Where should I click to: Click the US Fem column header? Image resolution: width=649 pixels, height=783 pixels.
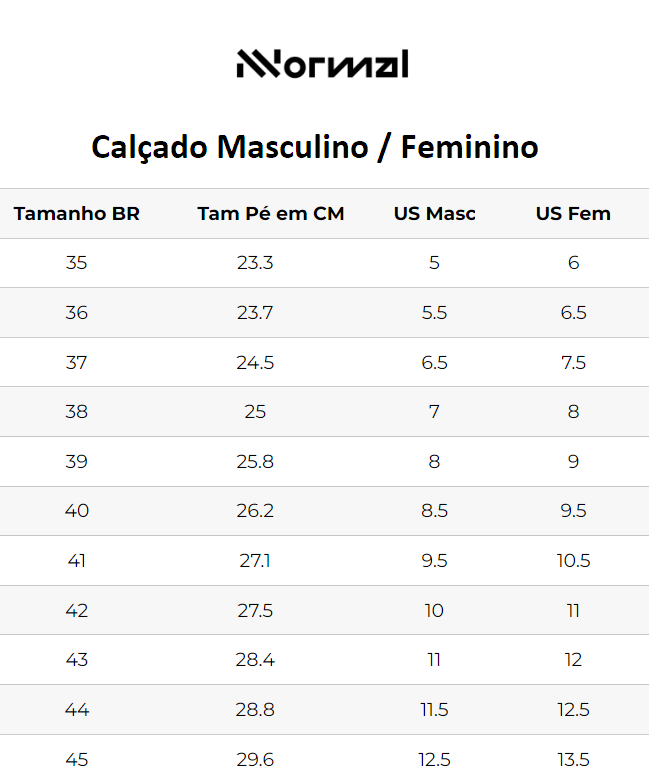(x=573, y=213)
